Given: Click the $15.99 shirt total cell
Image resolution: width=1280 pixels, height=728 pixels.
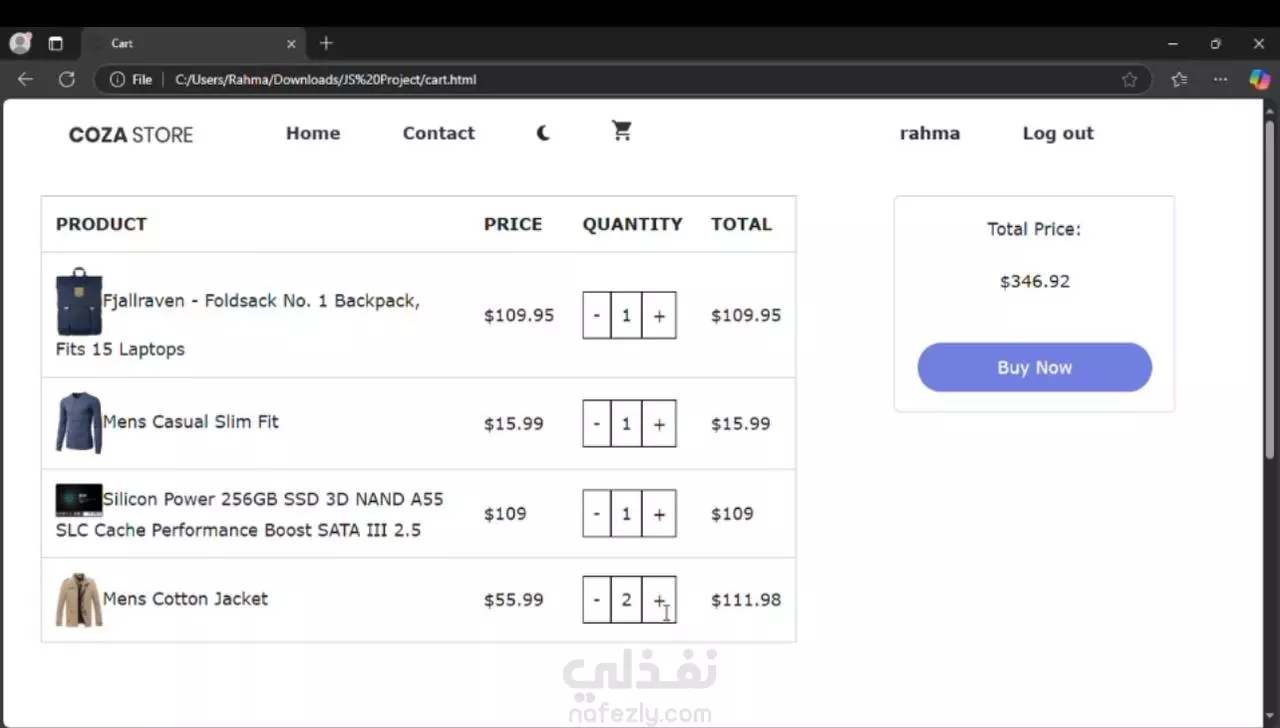Looking at the screenshot, I should click(x=741, y=423).
